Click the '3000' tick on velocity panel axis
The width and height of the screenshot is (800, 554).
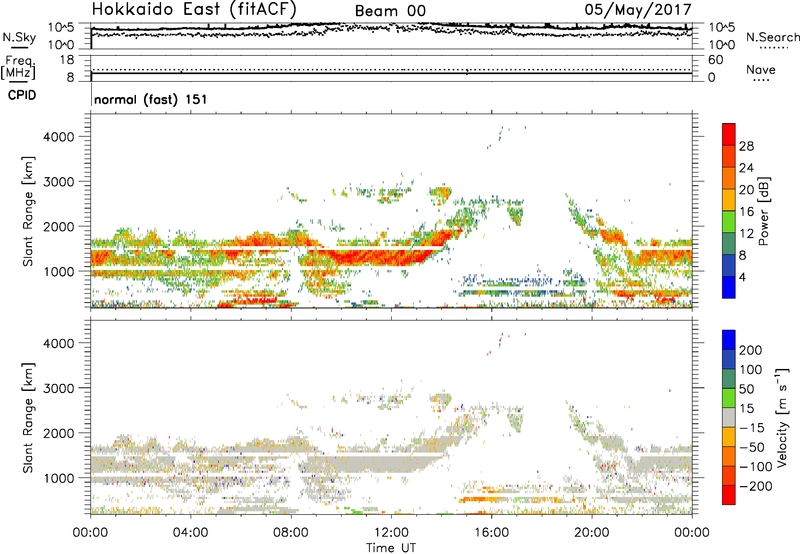[x=59, y=388]
